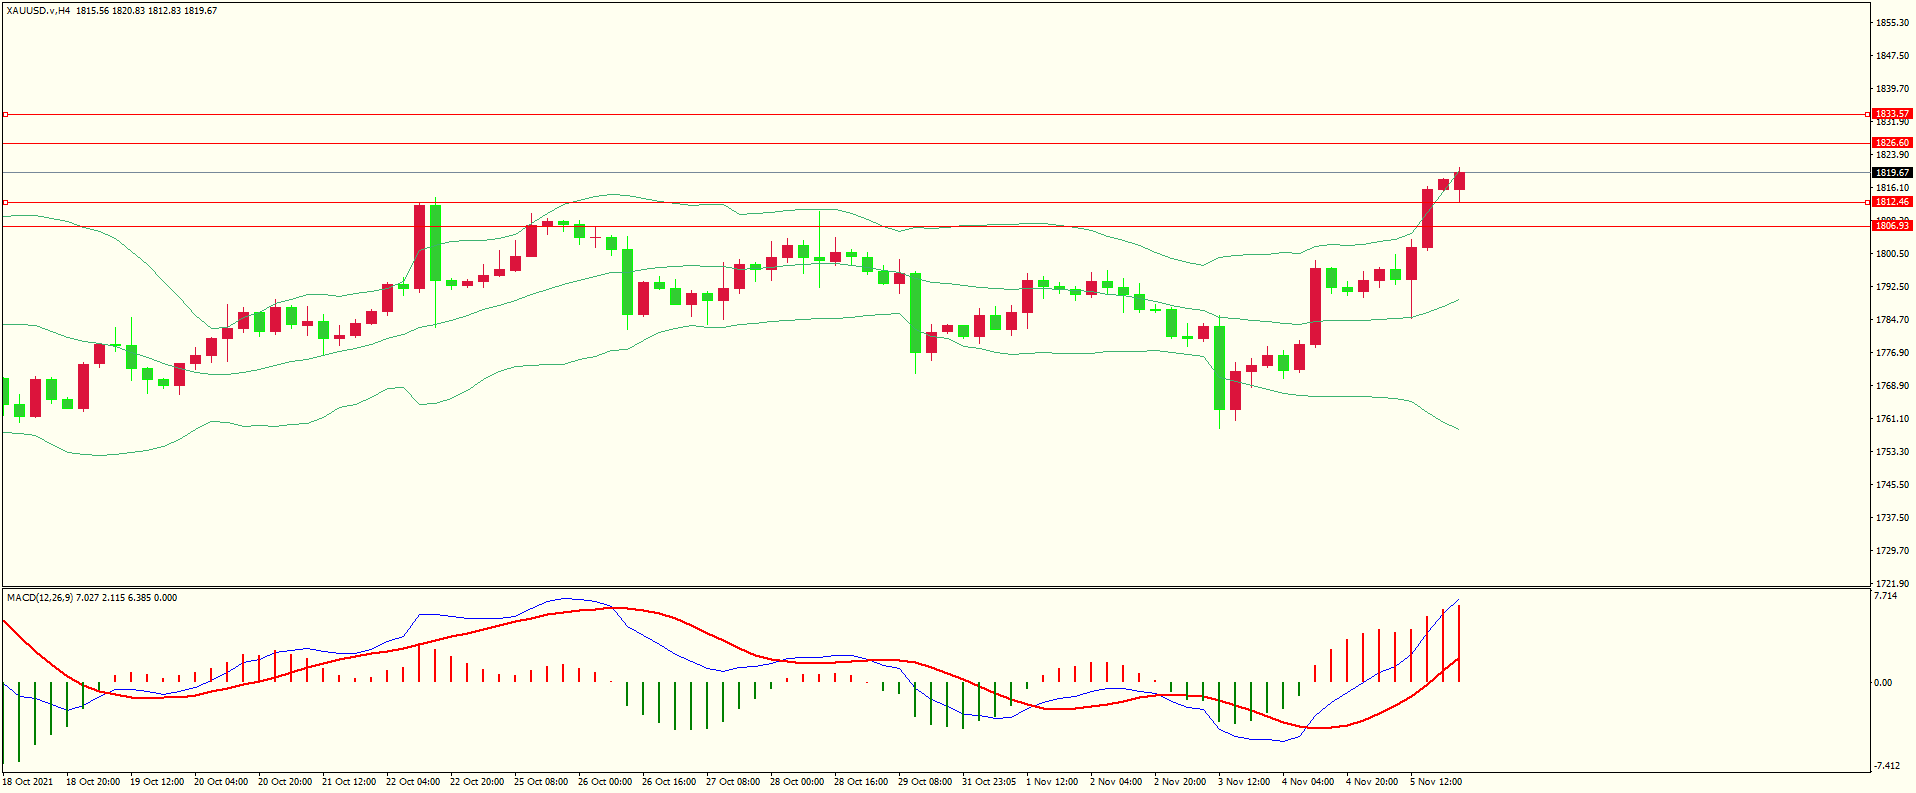1916x793 pixels.
Task: Click the 1847.50 price axis label
Action: [1892, 56]
